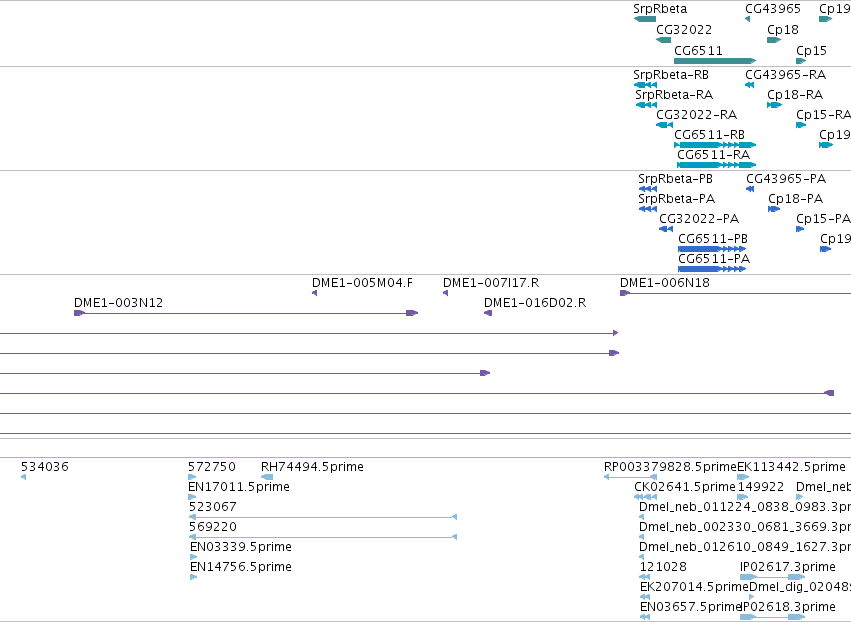The image size is (851, 622).
Task: Select protein SrpRbeta-PB
Action: point(675,179)
